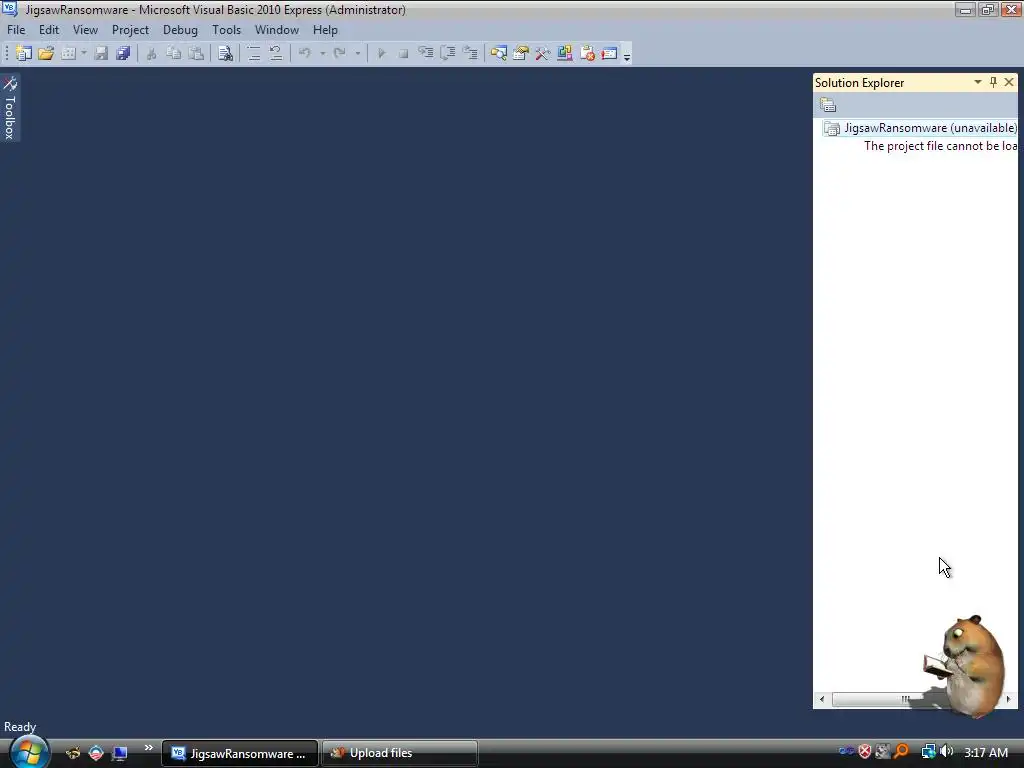1024x768 pixels.
Task: Click the New Project toolbar icon
Action: [x=24, y=54]
